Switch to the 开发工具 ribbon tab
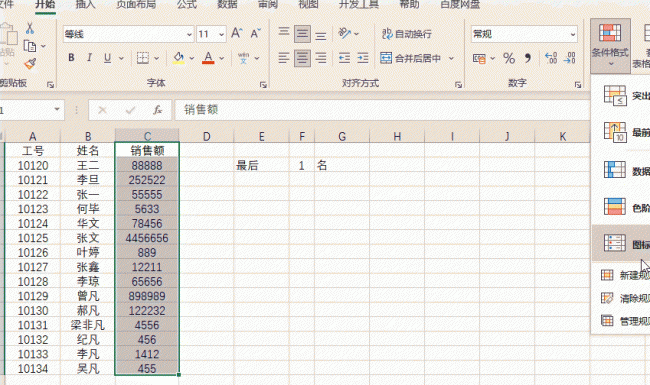Screen dimensions: 650x385 359,5
